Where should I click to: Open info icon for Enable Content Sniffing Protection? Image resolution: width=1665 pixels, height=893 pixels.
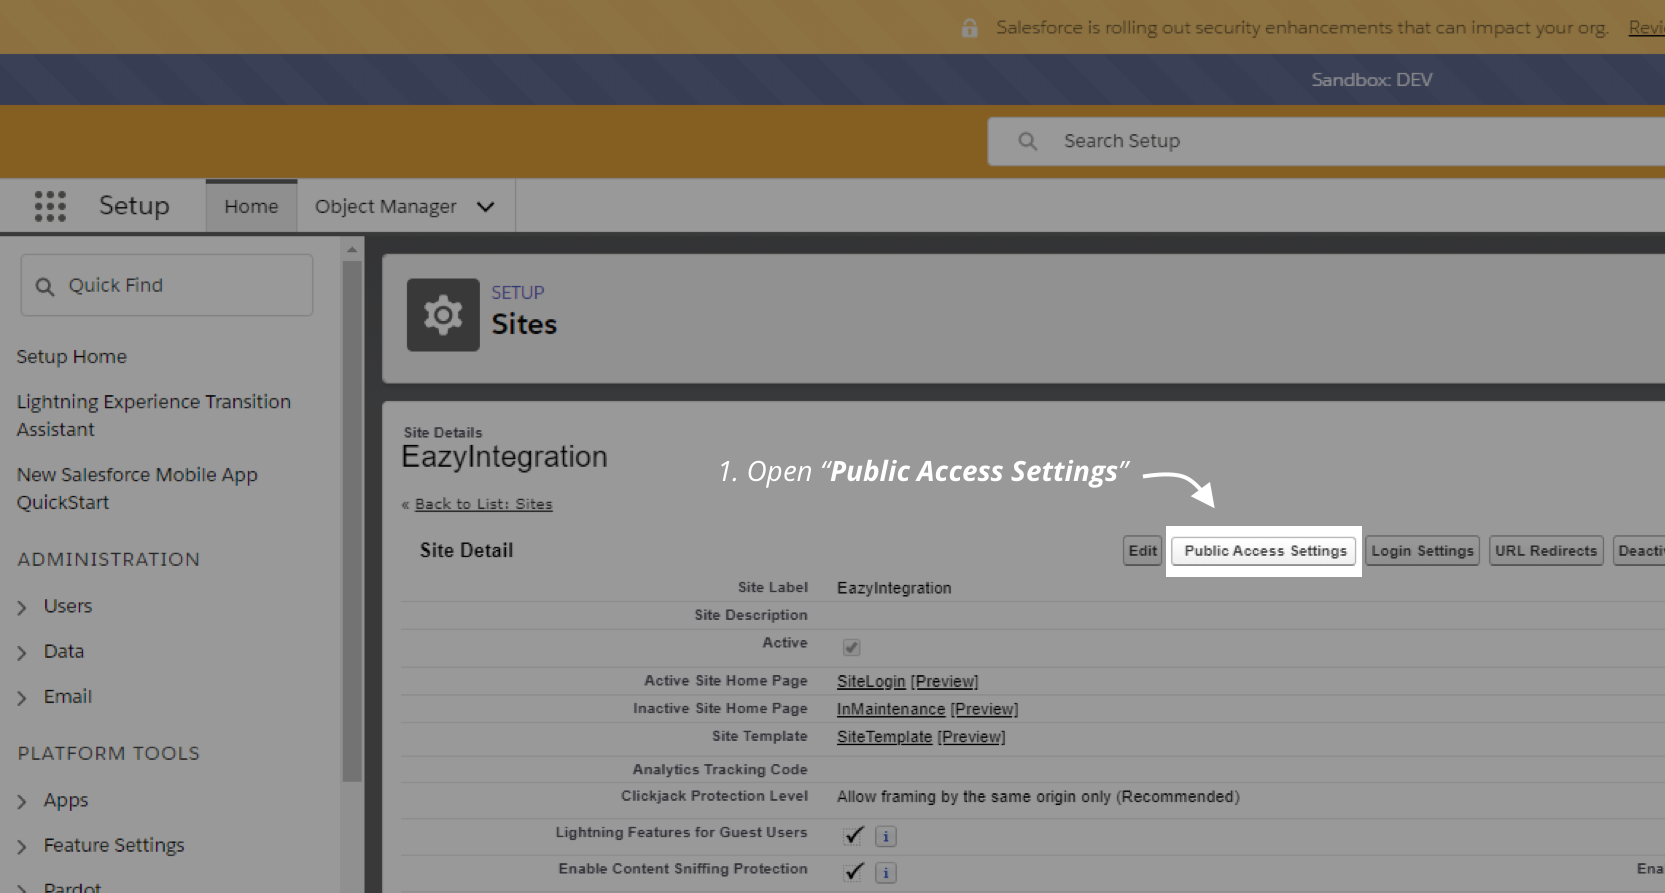886,872
